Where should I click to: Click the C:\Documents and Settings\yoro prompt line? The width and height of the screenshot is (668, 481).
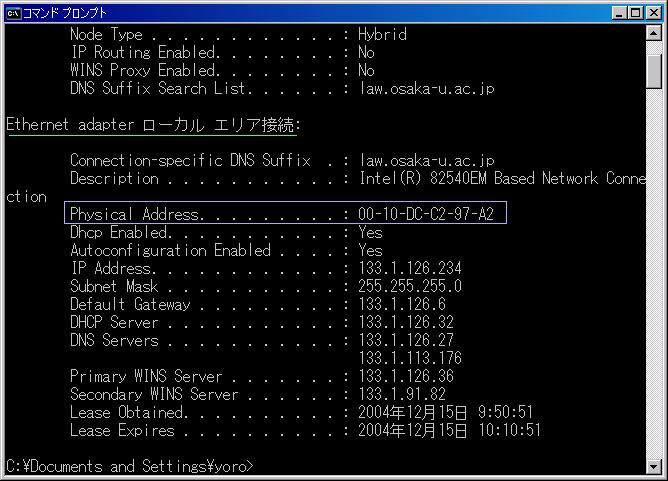tap(130, 467)
